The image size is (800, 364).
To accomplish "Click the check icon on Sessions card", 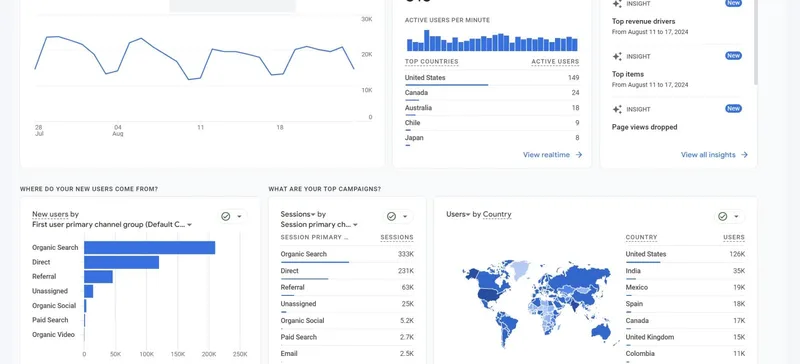I will pos(391,216).
